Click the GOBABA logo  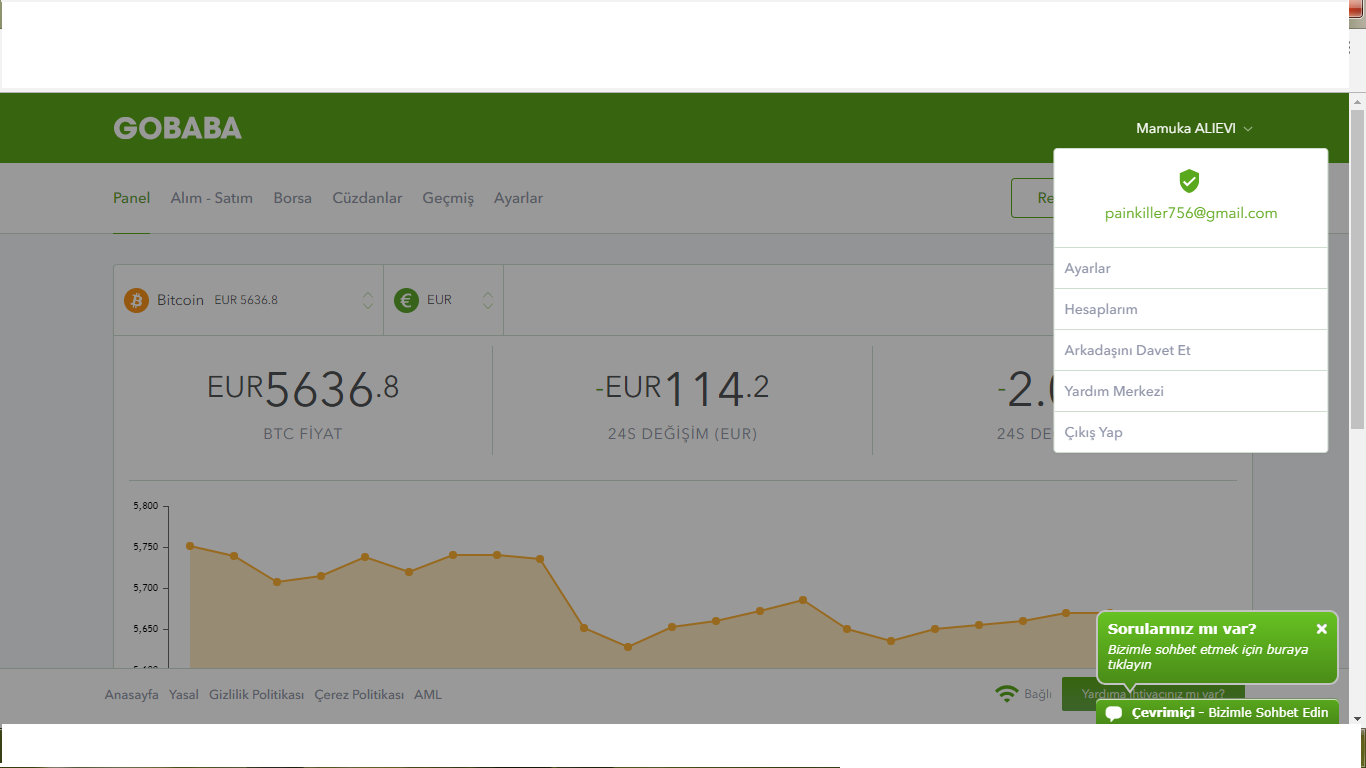(x=178, y=128)
